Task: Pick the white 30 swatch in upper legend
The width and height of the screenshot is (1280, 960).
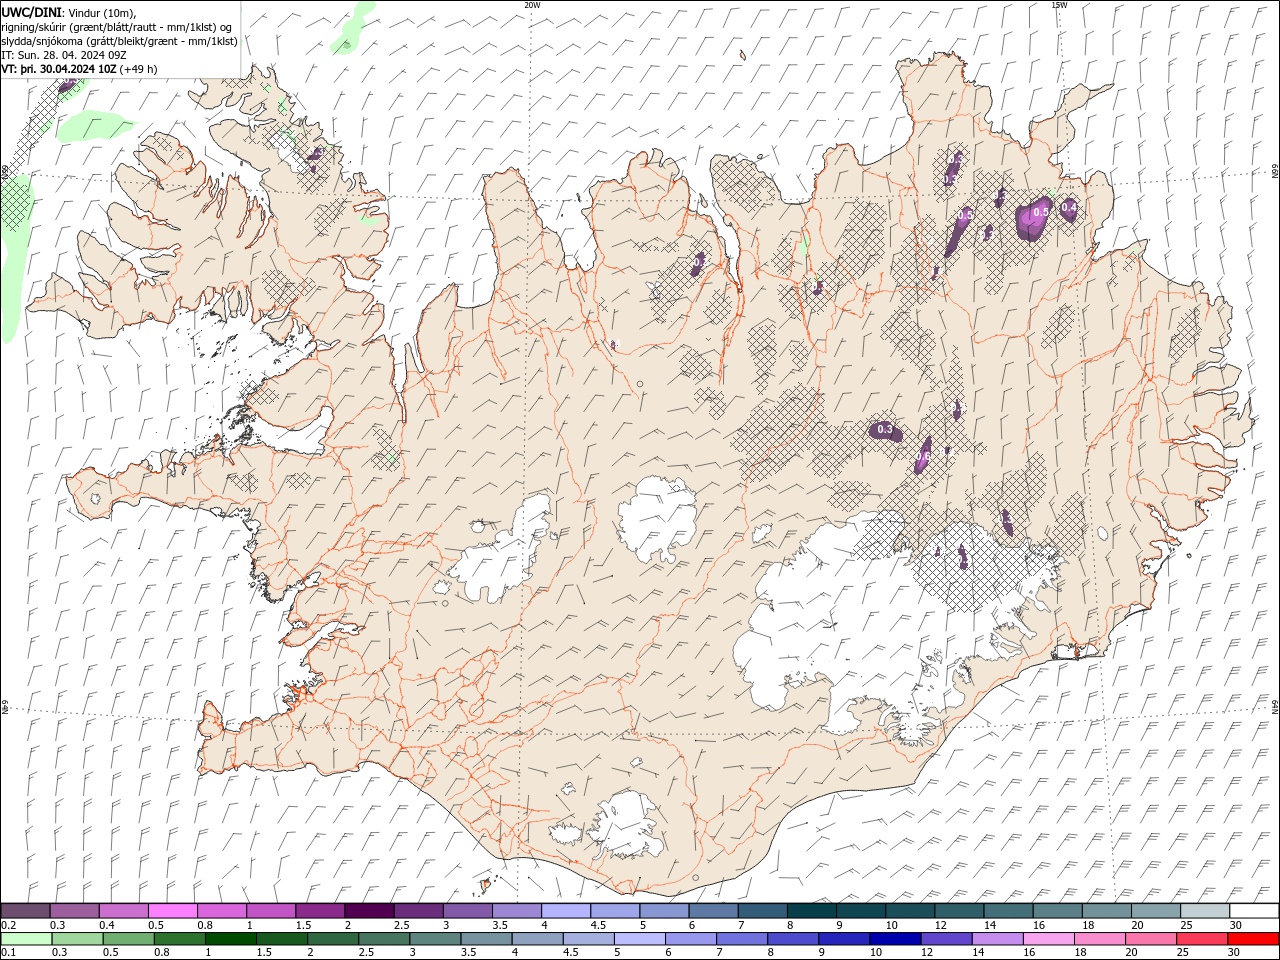Action: 1254,910
